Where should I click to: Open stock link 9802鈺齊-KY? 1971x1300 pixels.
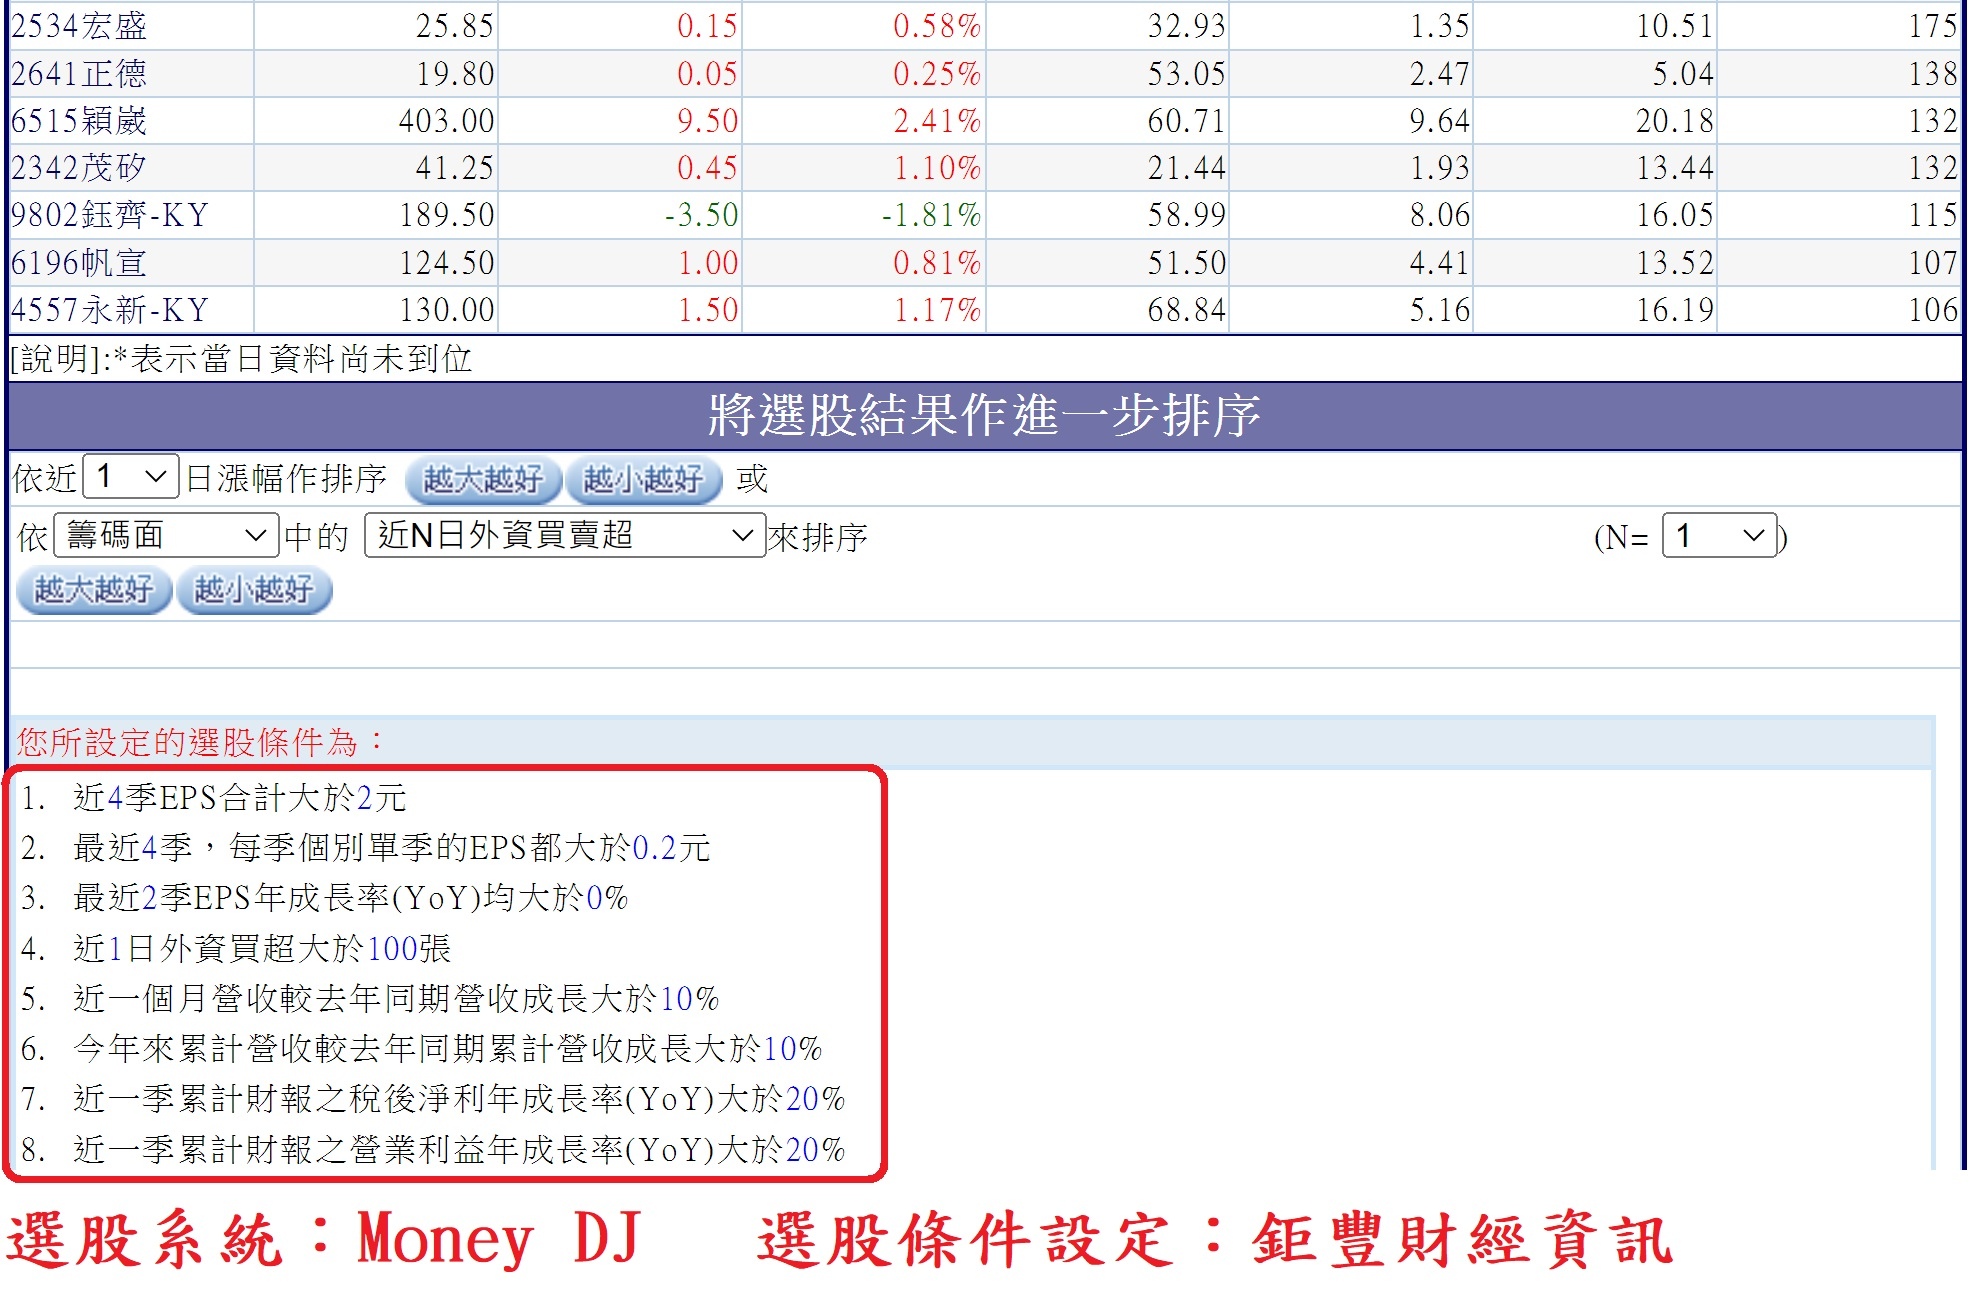[x=110, y=215]
